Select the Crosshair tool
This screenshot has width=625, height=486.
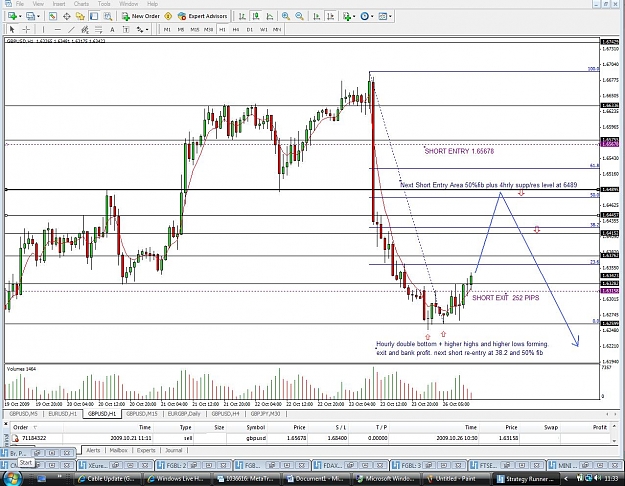[x=26, y=30]
